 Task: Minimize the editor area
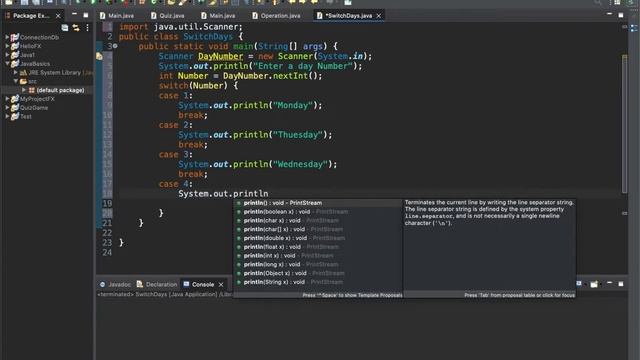click(x=609, y=14)
